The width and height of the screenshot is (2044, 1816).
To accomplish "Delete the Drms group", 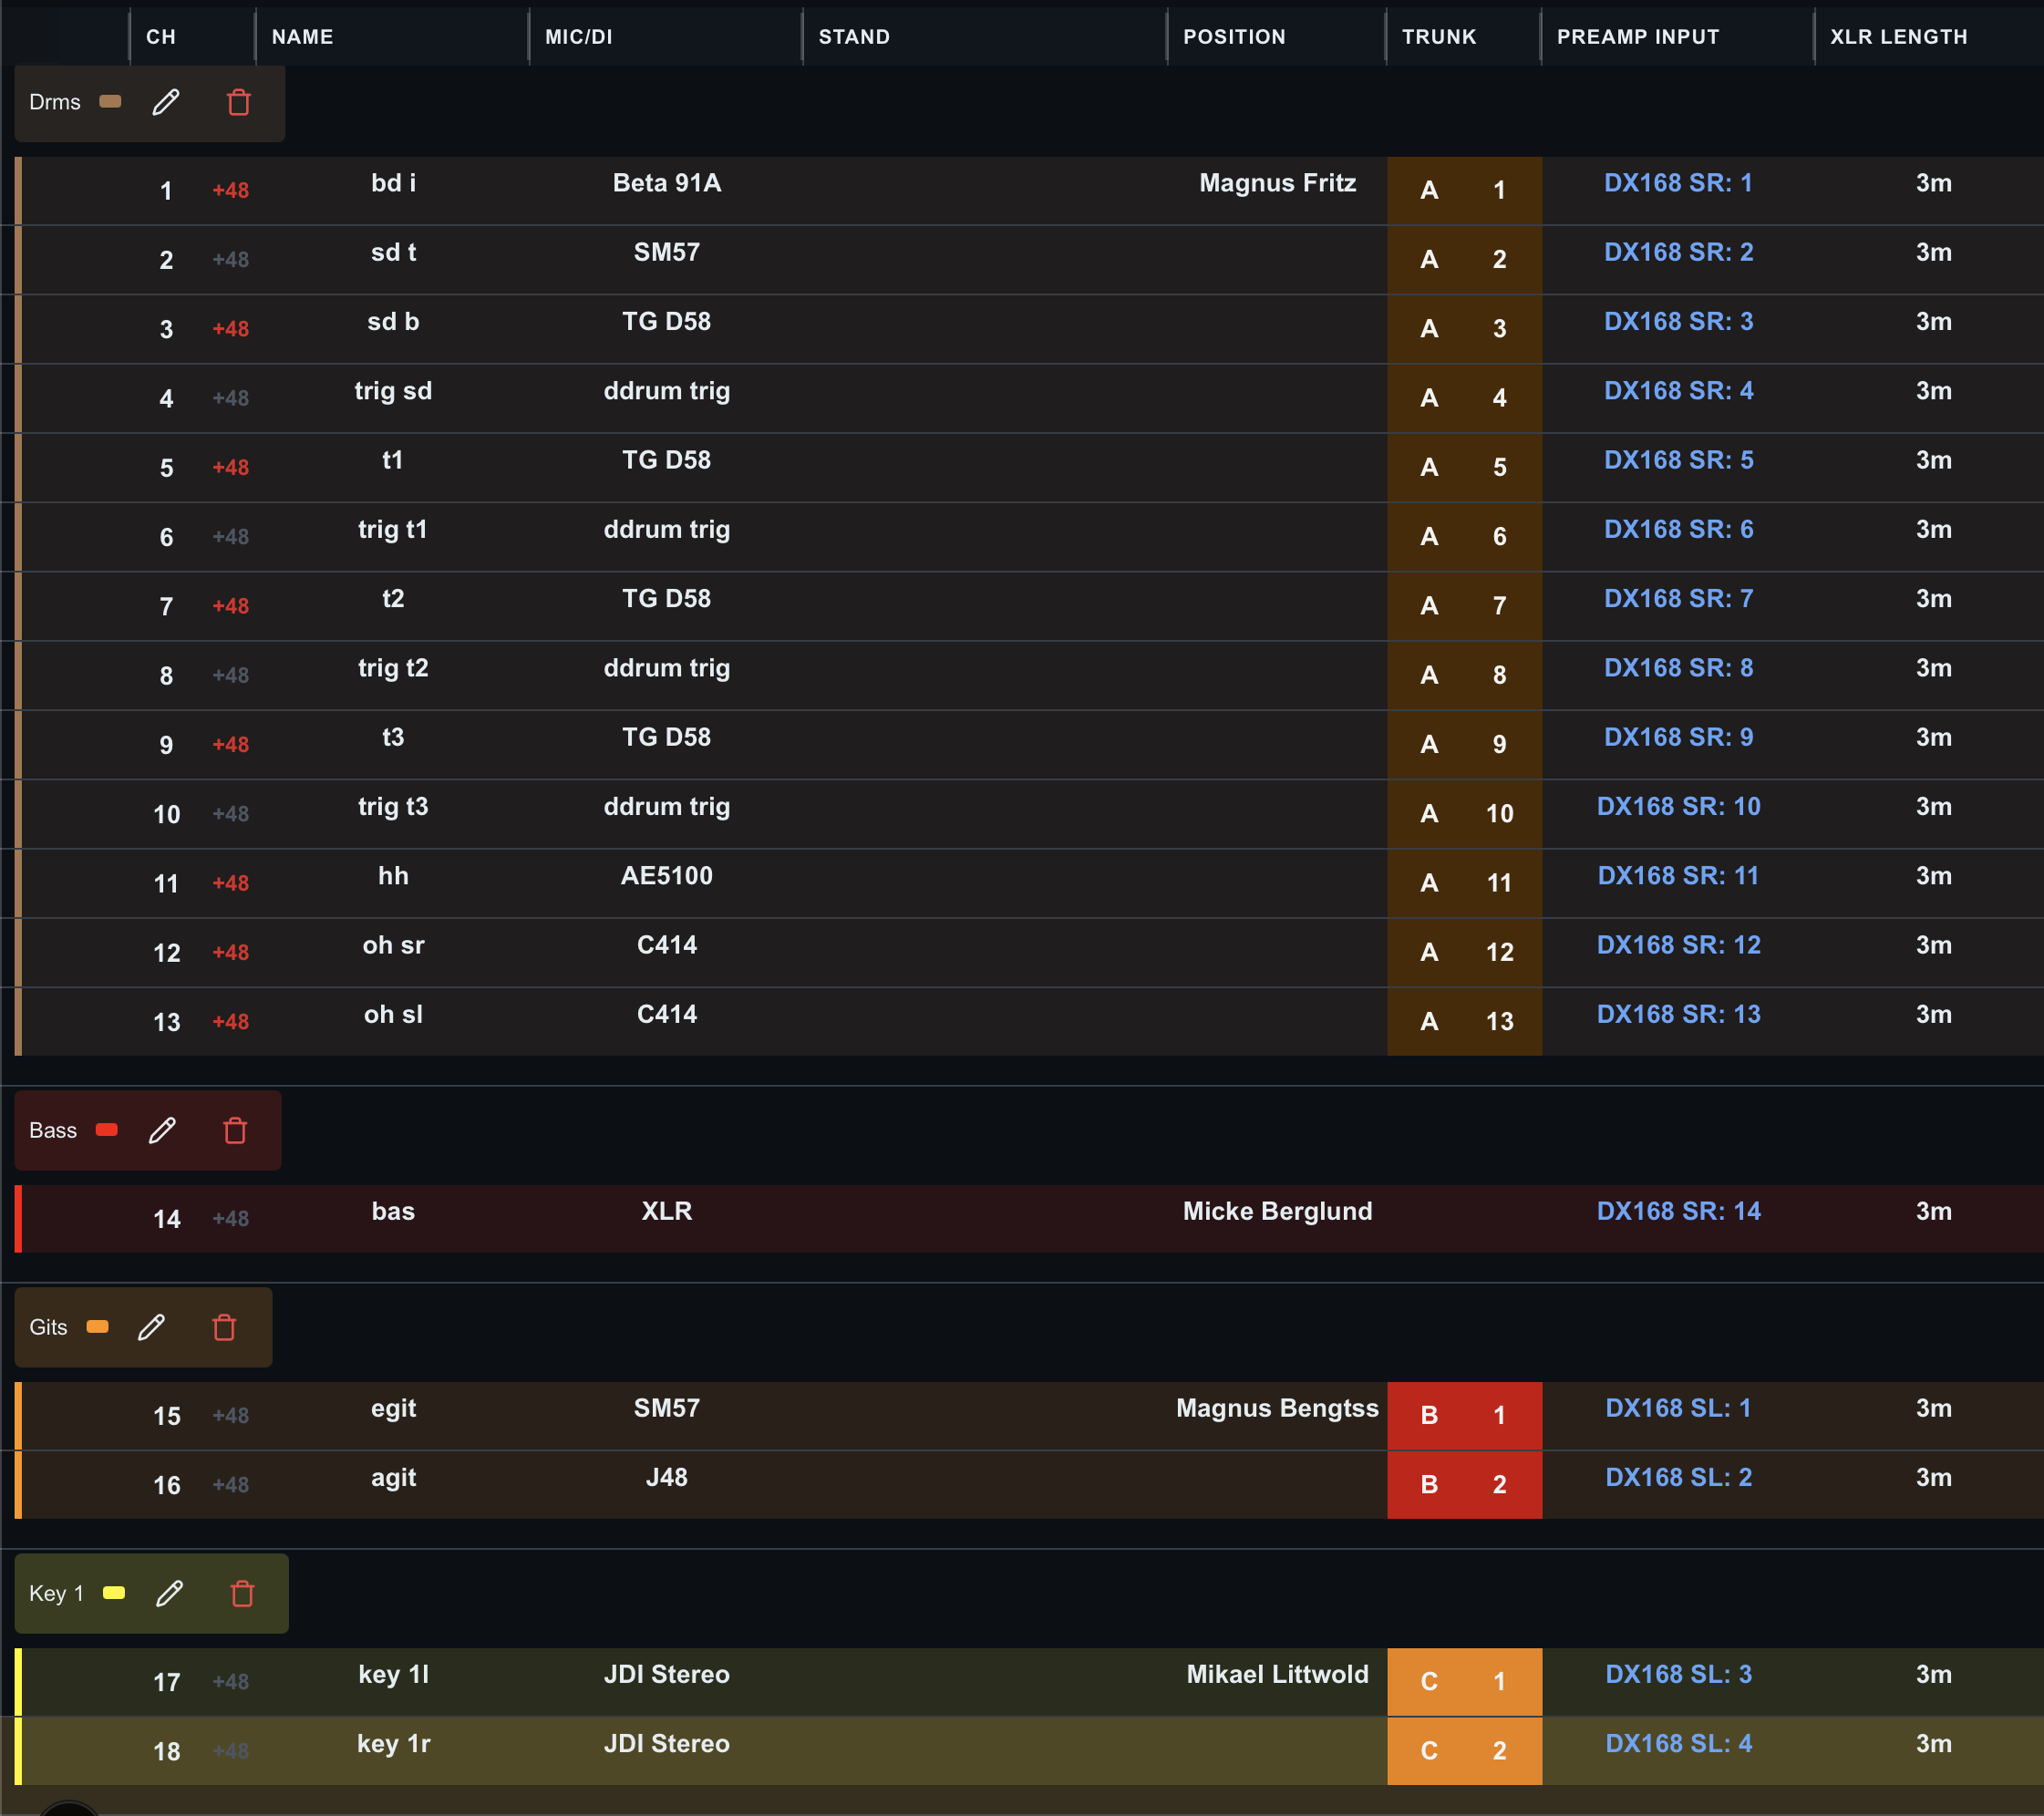I will [x=239, y=102].
